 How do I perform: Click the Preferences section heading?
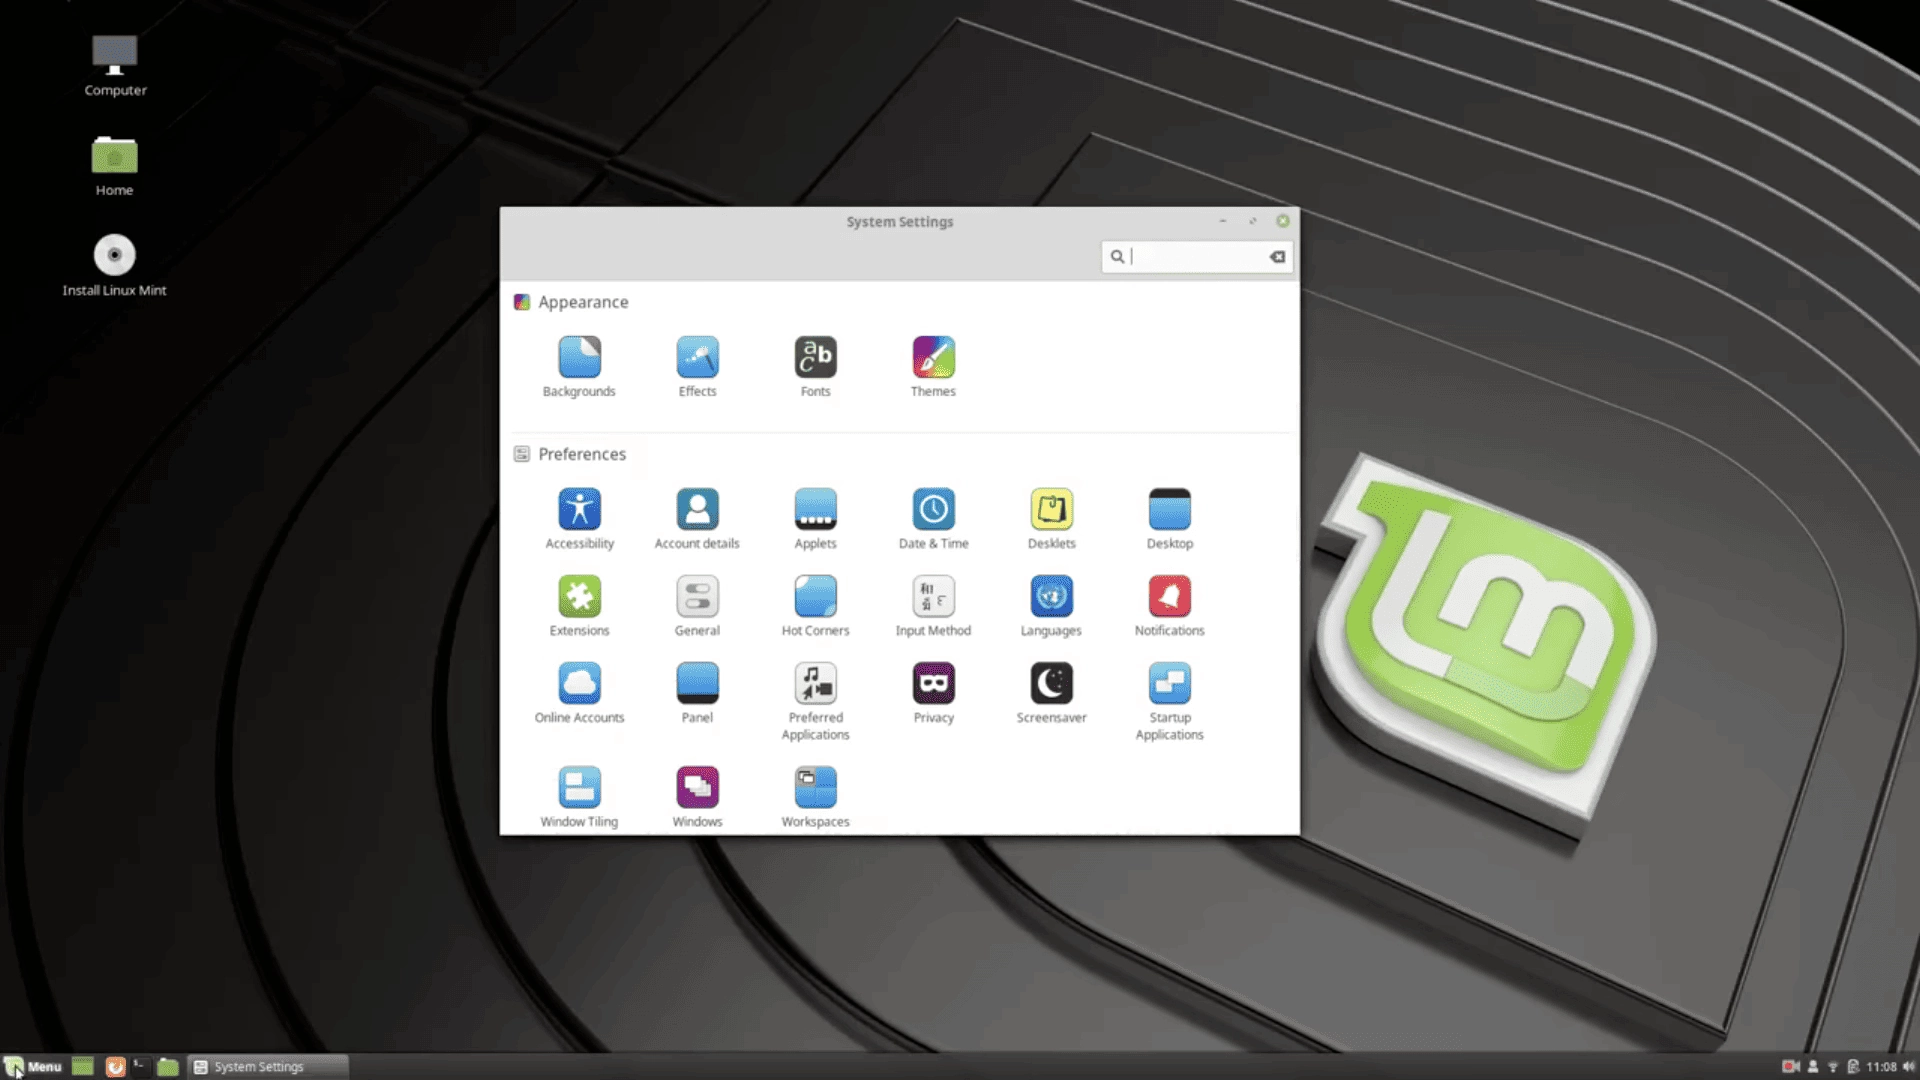pyautogui.click(x=582, y=454)
